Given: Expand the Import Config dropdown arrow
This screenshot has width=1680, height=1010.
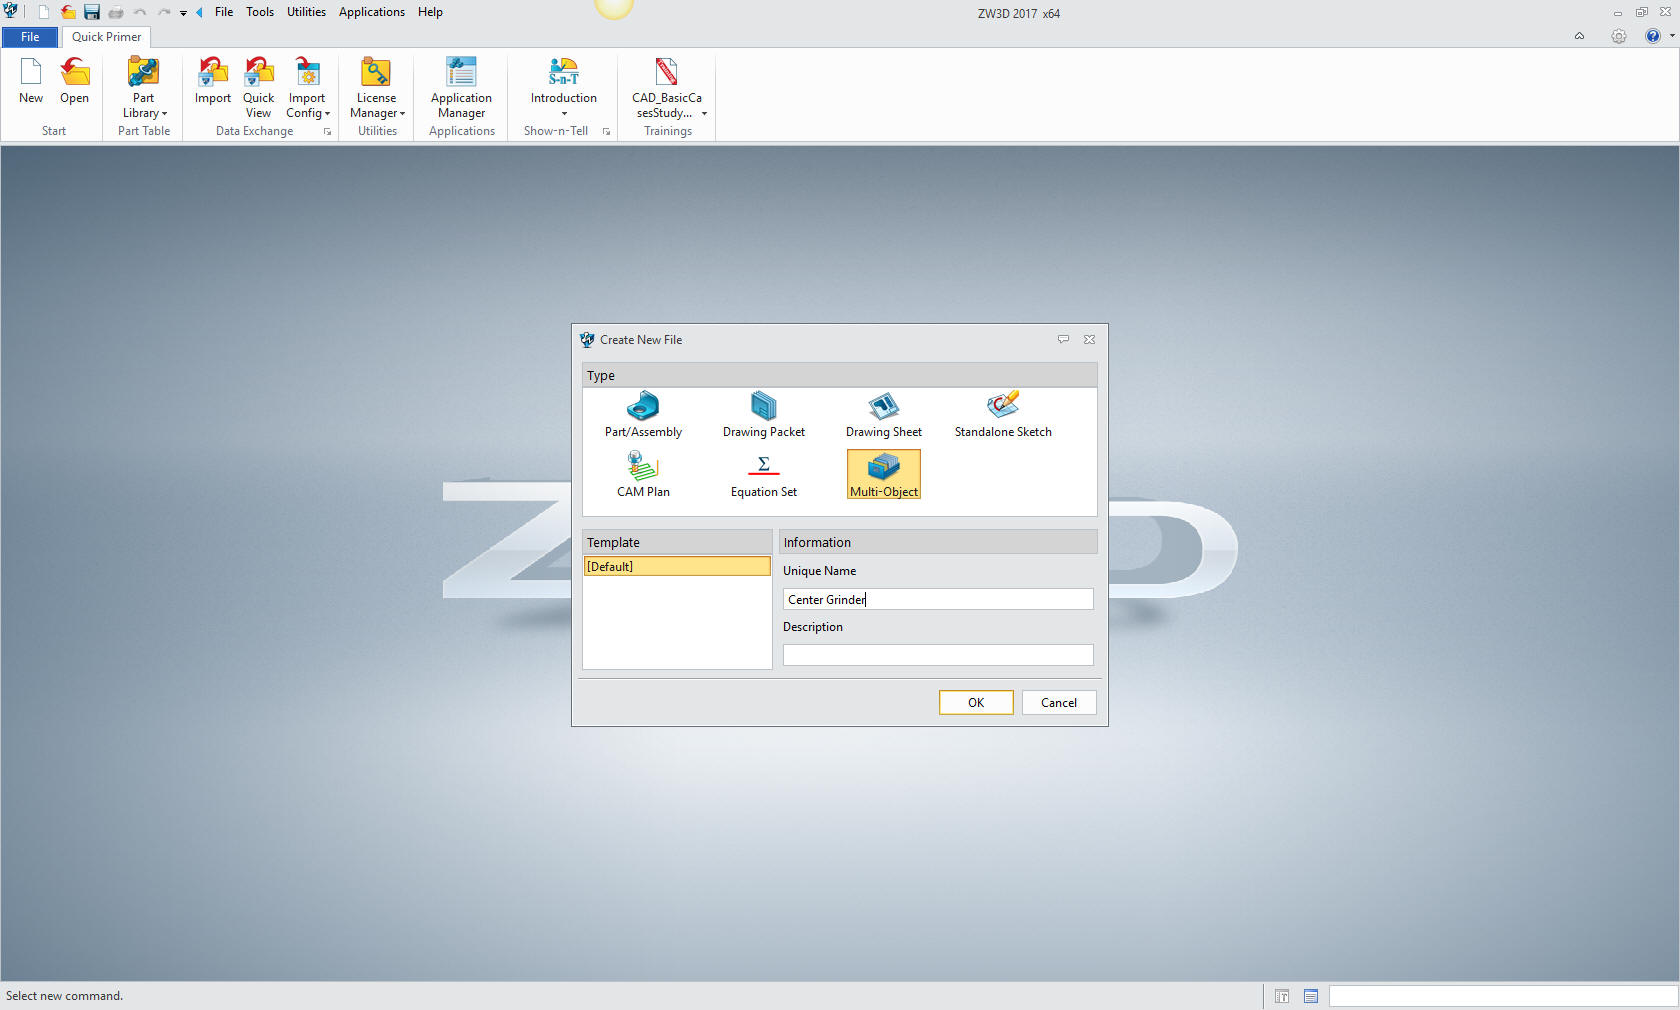Looking at the screenshot, I should pyautogui.click(x=327, y=114).
